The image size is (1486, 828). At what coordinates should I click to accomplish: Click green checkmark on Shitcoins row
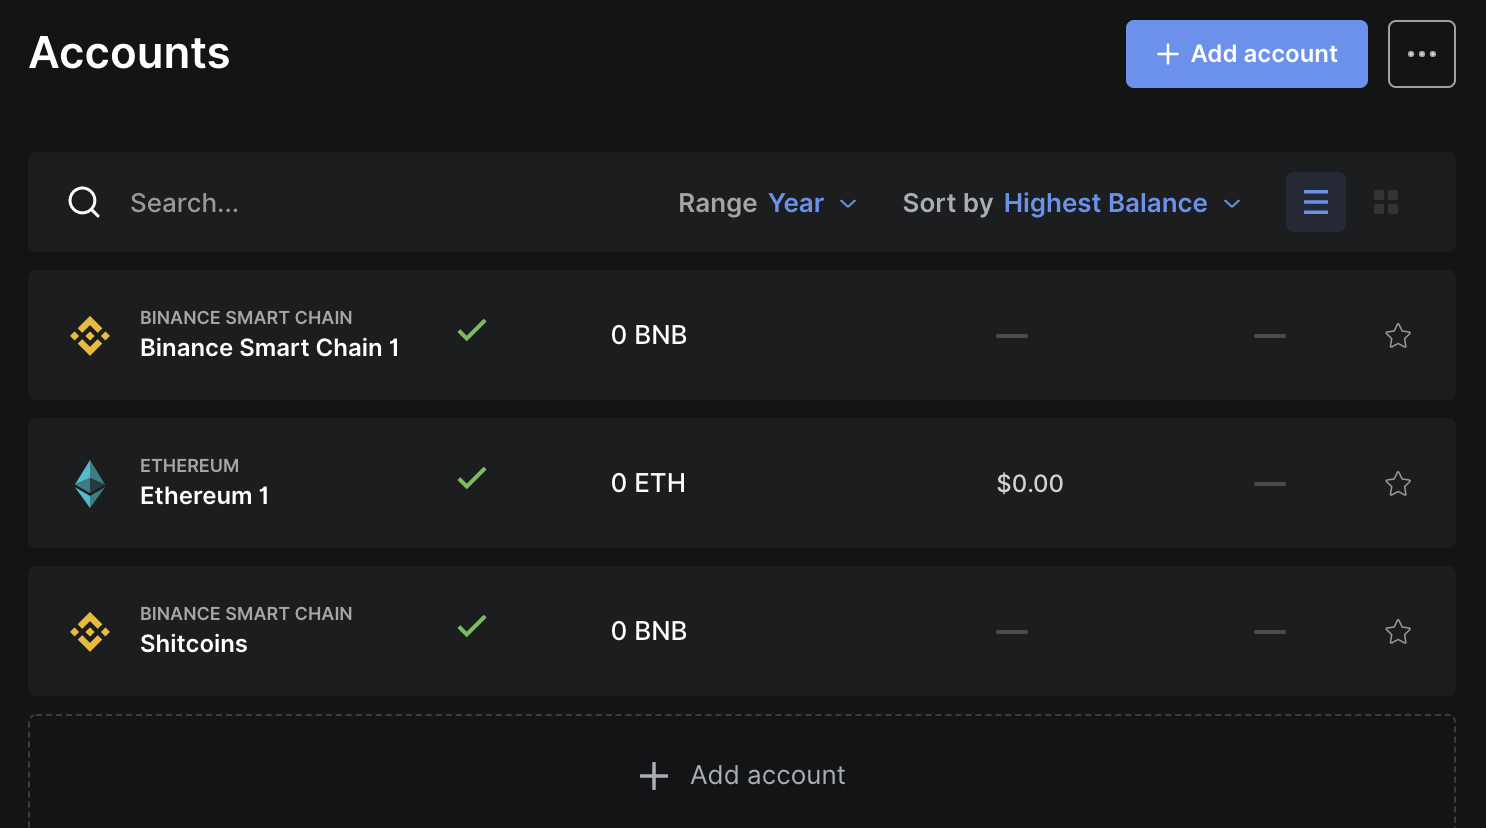[472, 627]
